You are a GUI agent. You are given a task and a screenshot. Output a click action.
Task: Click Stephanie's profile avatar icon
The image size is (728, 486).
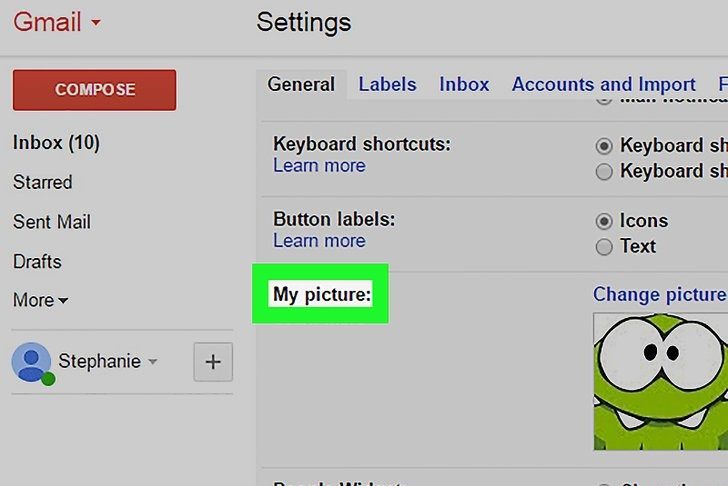pyautogui.click(x=32, y=362)
